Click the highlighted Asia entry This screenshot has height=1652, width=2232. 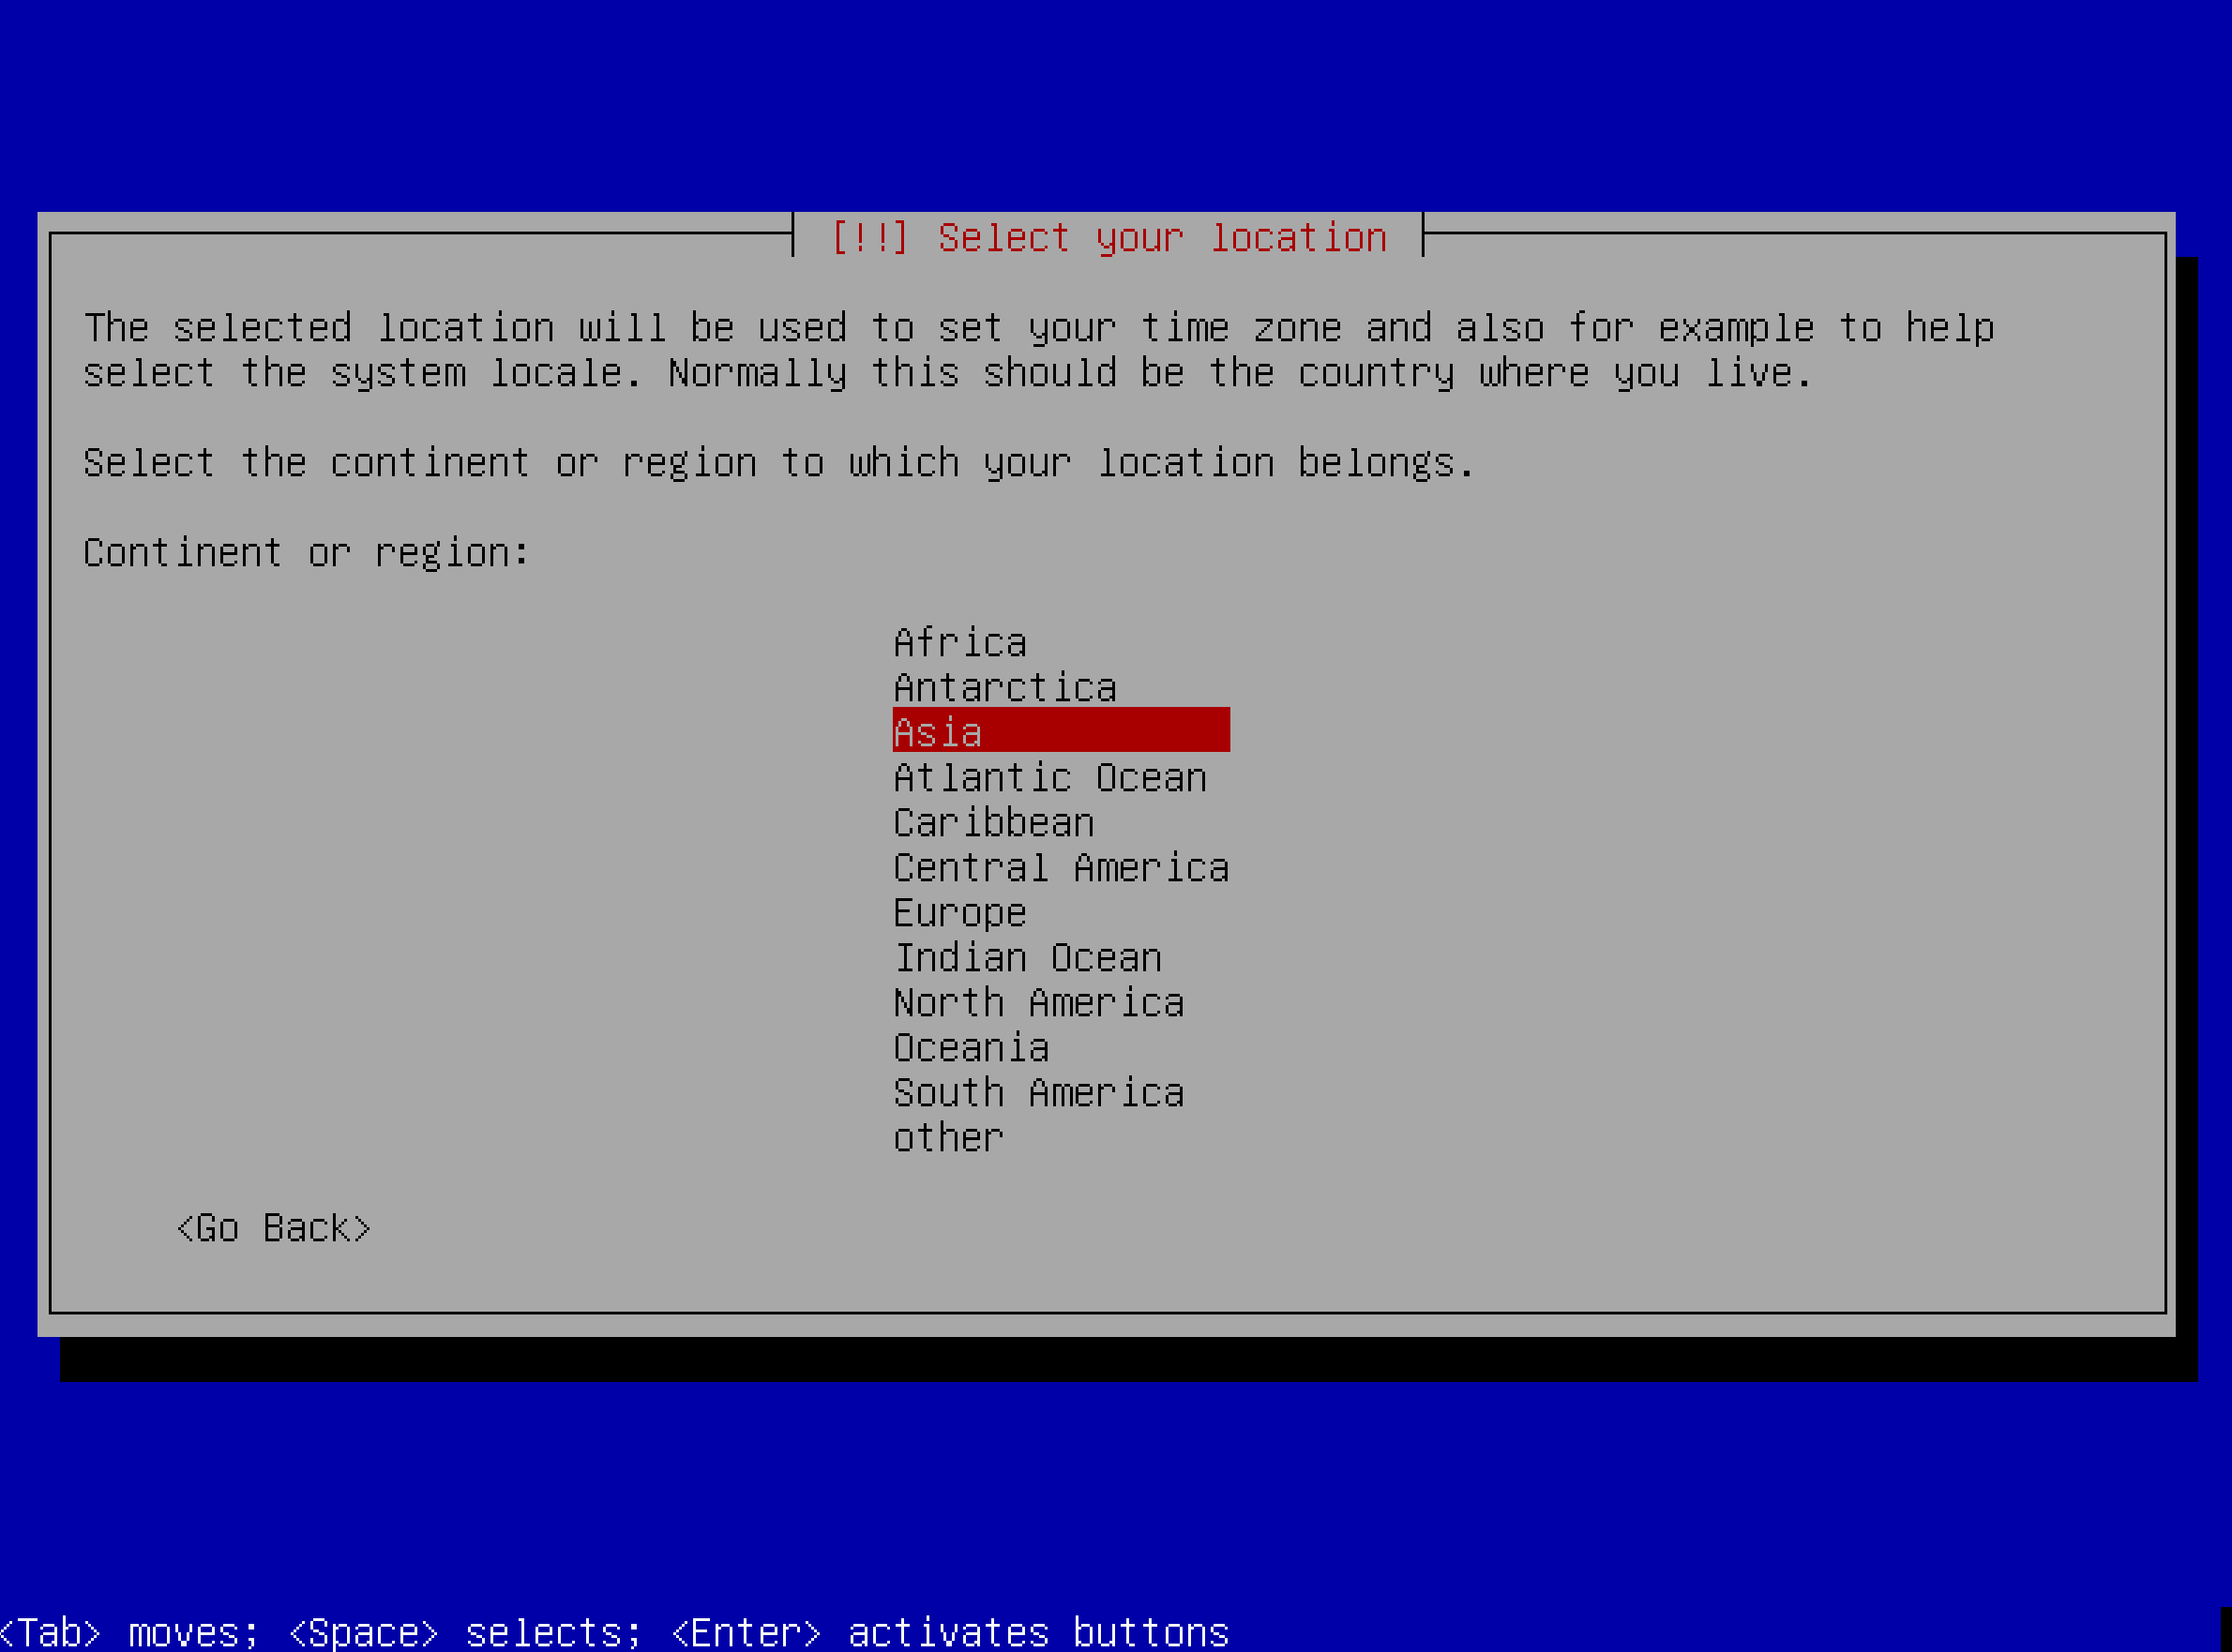click(1060, 731)
